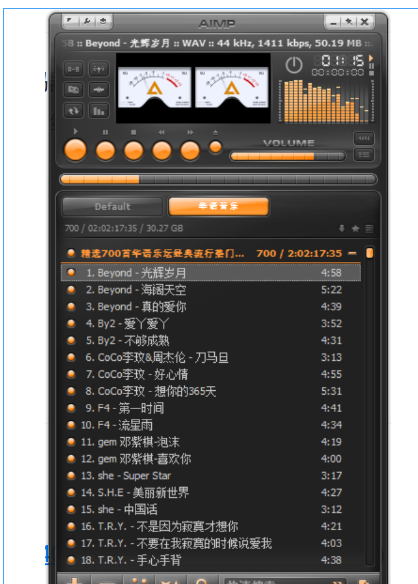Toggle the playlist panel visibility button
The image size is (418, 584).
(364, 154)
